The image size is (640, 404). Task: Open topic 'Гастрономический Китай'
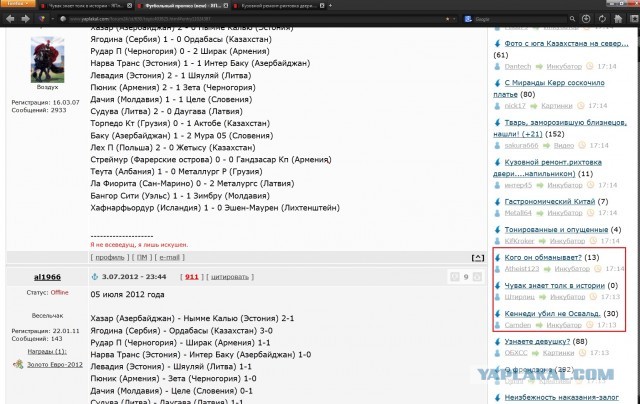point(550,202)
